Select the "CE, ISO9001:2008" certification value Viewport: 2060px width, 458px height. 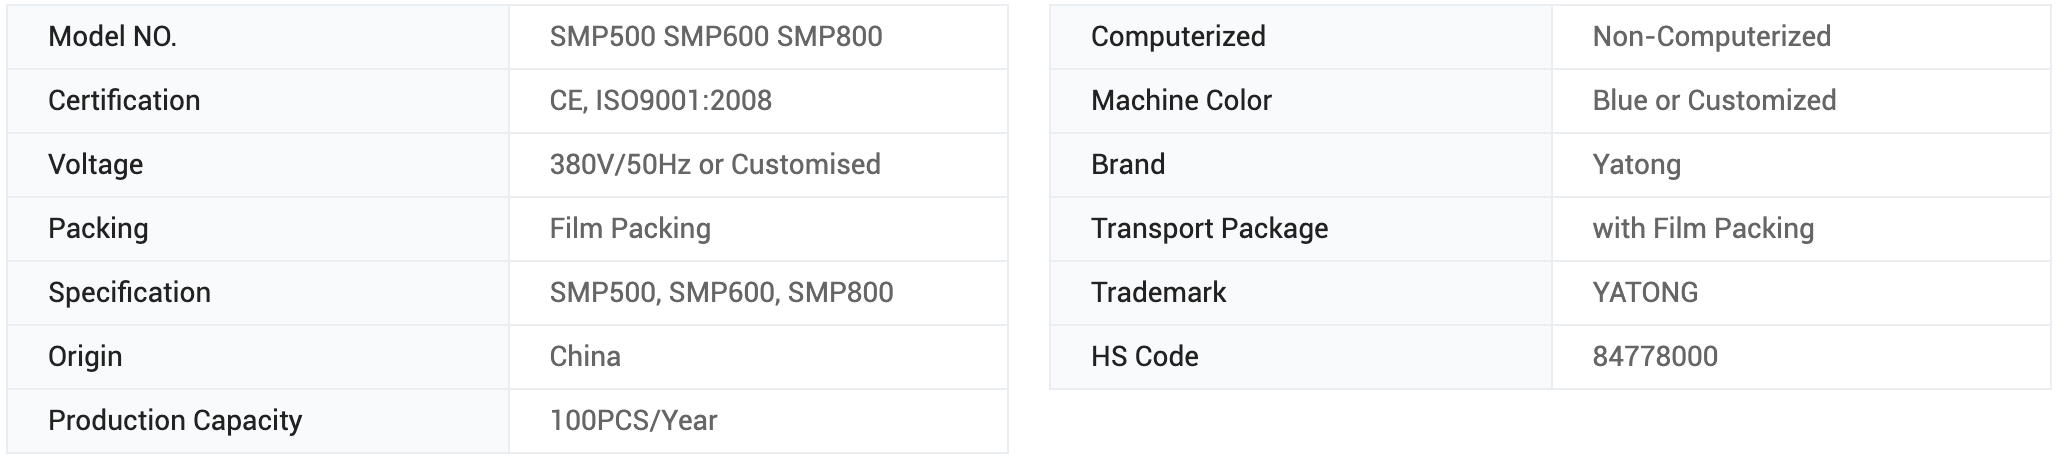point(660,101)
